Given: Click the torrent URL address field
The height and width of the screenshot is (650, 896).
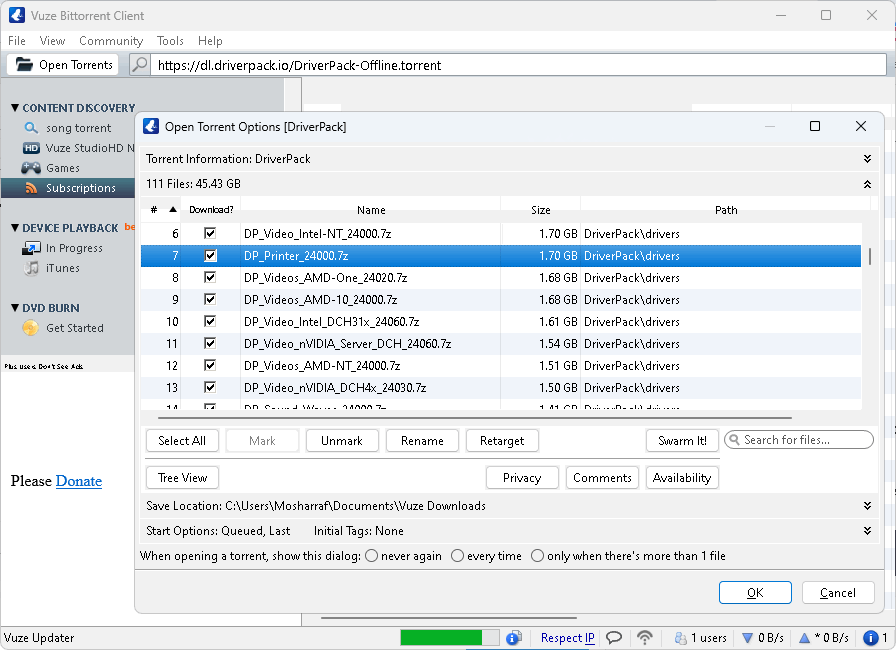Looking at the screenshot, I should [519, 65].
